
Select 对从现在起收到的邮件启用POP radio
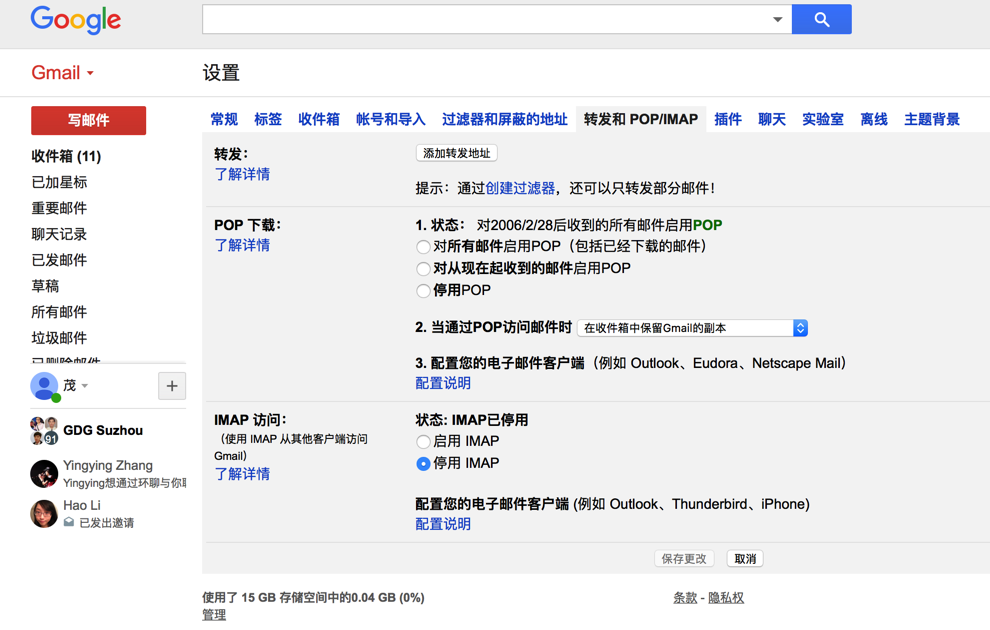coord(423,269)
